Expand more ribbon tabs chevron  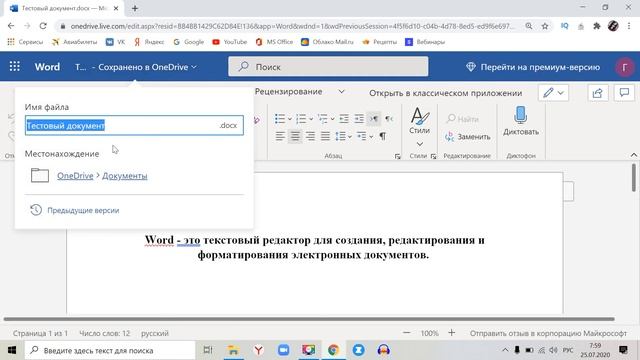pos(341,92)
